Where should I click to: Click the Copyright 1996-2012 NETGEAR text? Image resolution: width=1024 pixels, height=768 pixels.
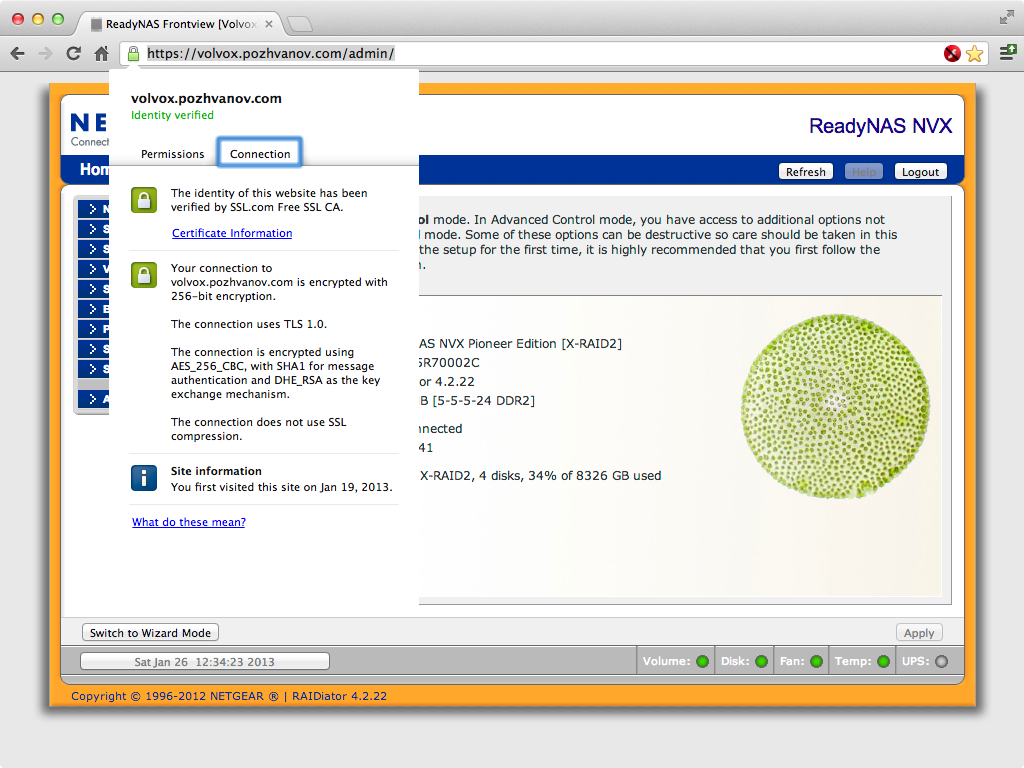click(175, 696)
